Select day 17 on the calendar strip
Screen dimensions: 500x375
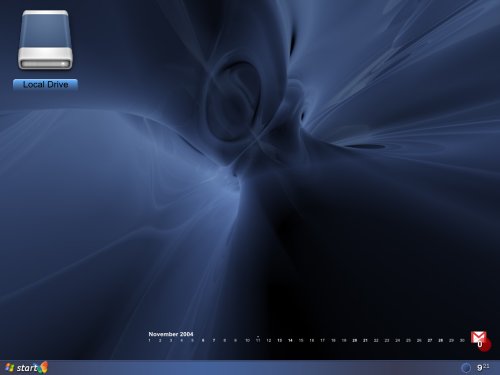[322, 340]
